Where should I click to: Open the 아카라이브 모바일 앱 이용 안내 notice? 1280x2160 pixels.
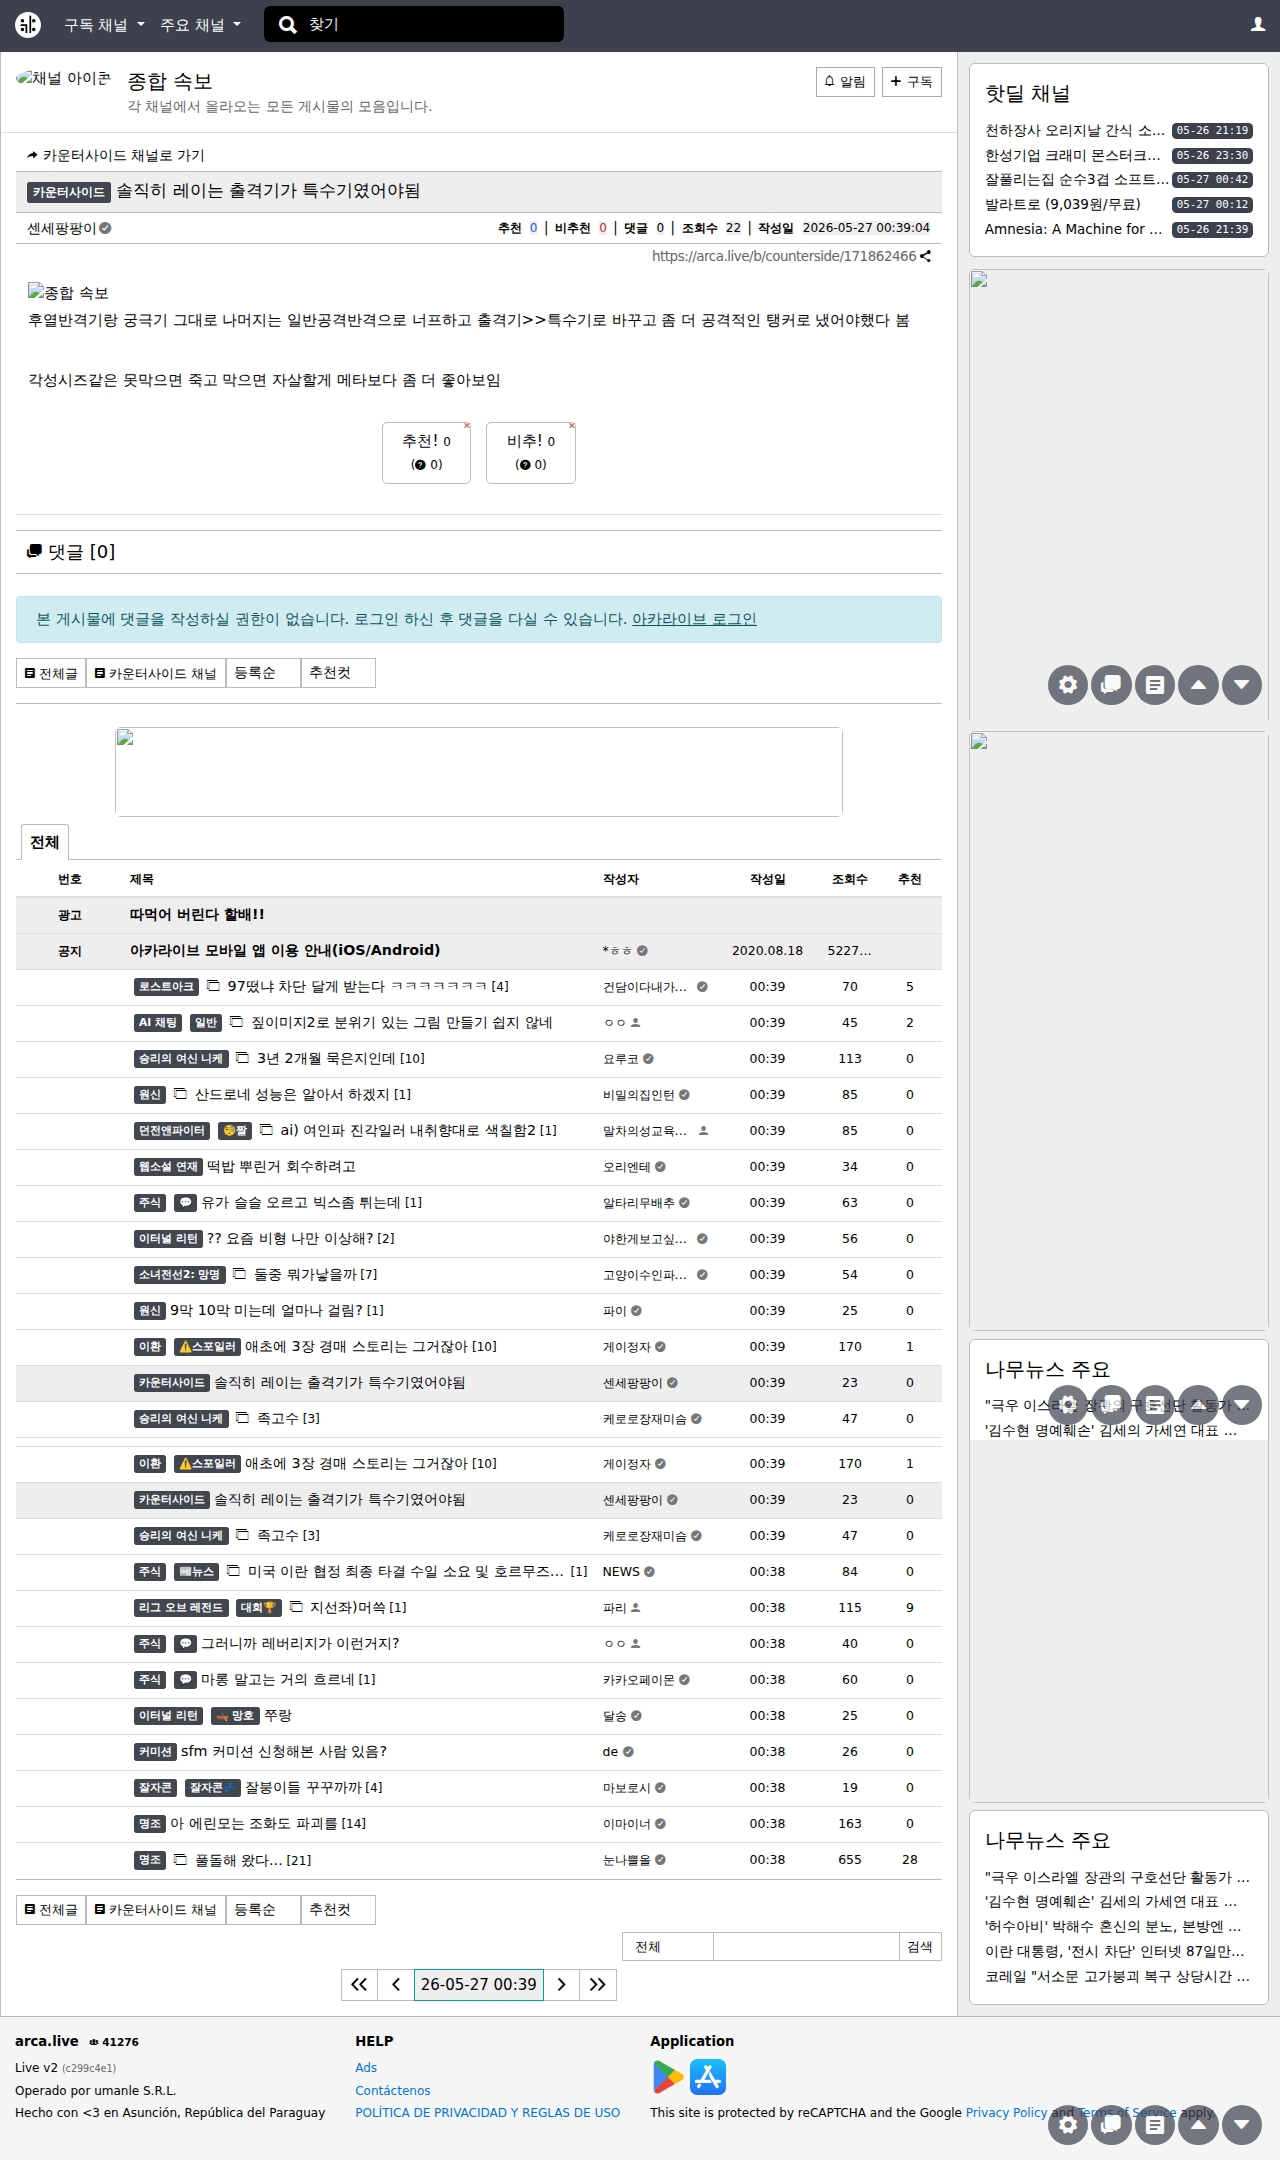[285, 950]
